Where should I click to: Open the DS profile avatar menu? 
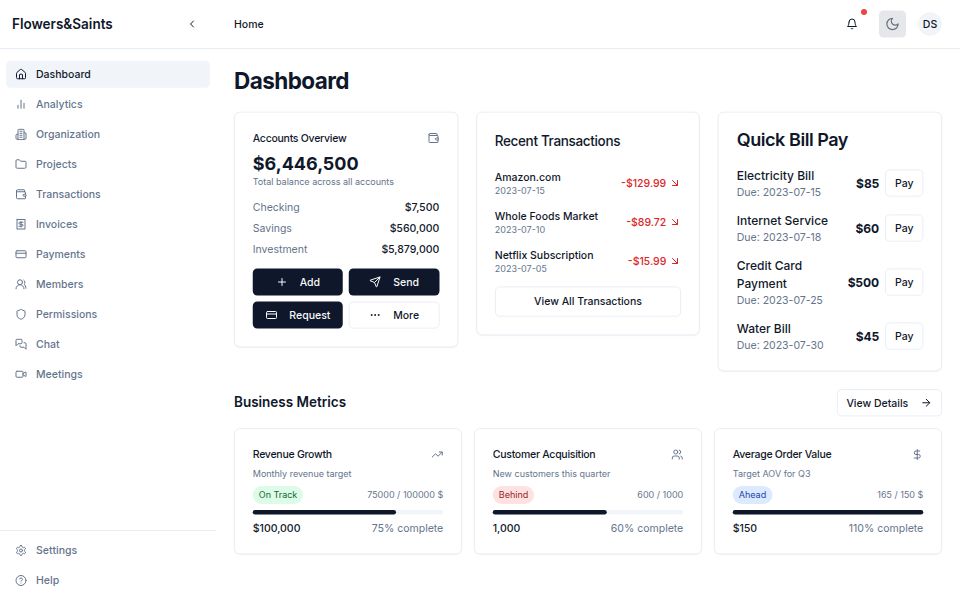(930, 24)
